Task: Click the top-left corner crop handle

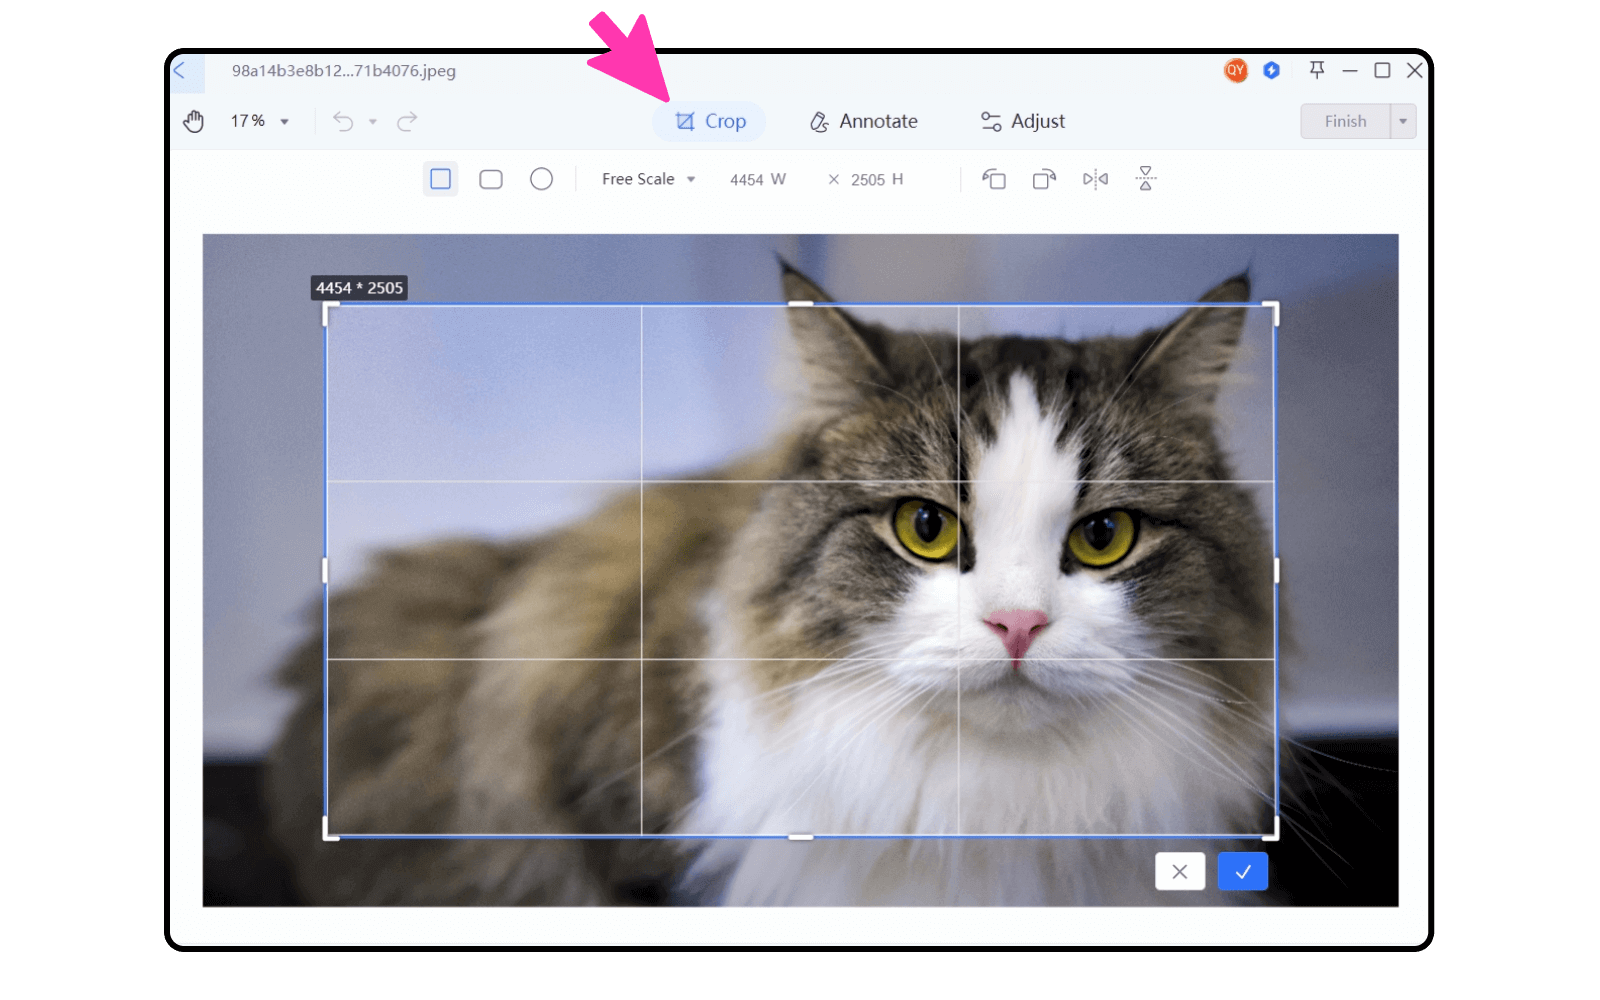Action: pyautogui.click(x=329, y=311)
